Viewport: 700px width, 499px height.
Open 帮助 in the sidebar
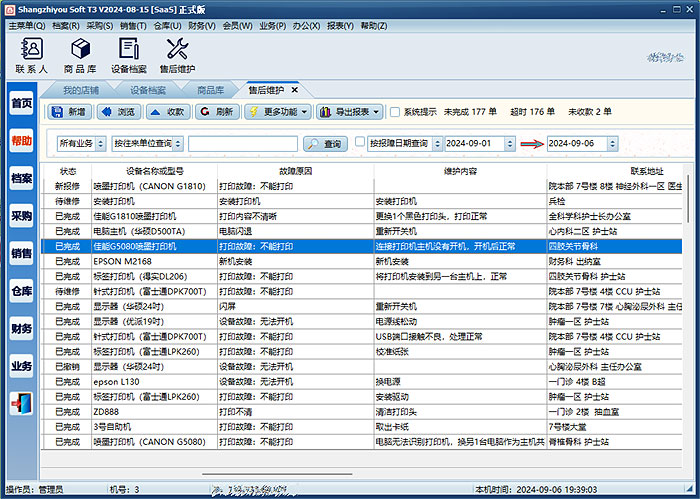[x=21, y=141]
